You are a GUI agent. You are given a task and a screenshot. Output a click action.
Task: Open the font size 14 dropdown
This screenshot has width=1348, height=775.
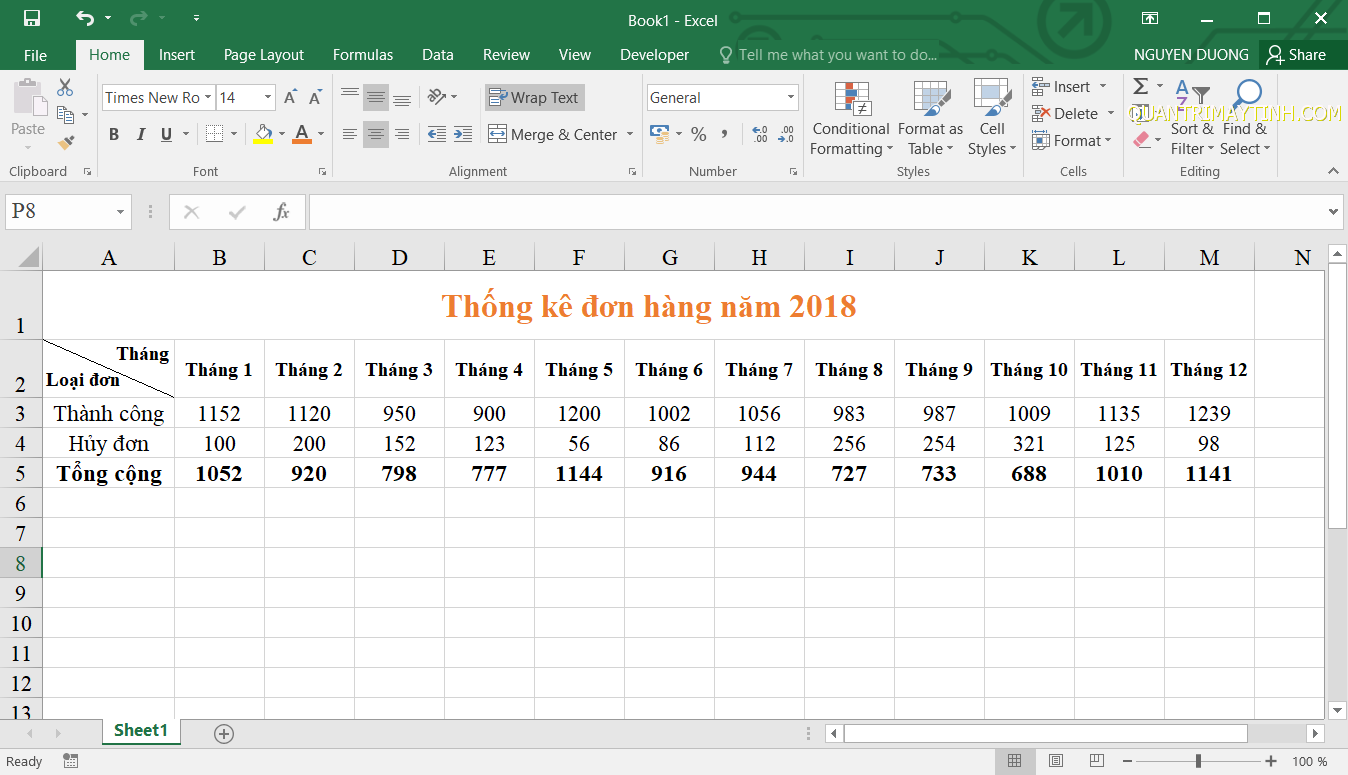tap(268, 97)
